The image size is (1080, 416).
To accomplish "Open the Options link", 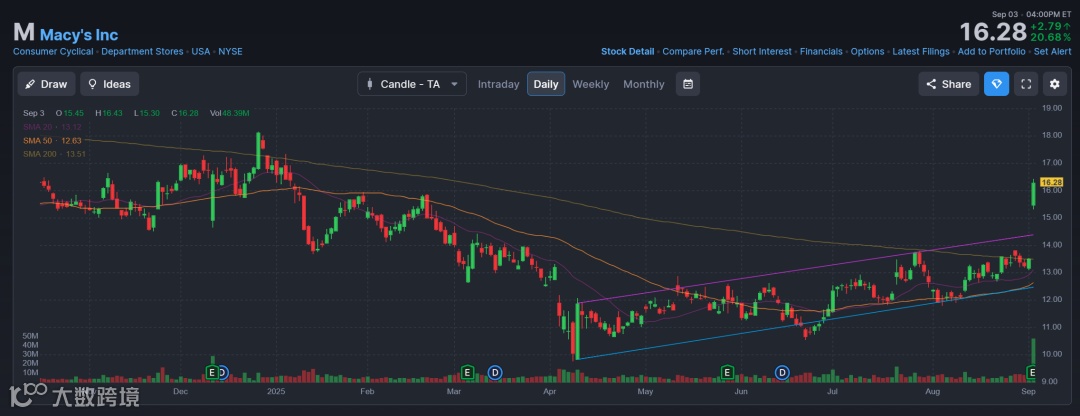I will pyautogui.click(x=867, y=52).
